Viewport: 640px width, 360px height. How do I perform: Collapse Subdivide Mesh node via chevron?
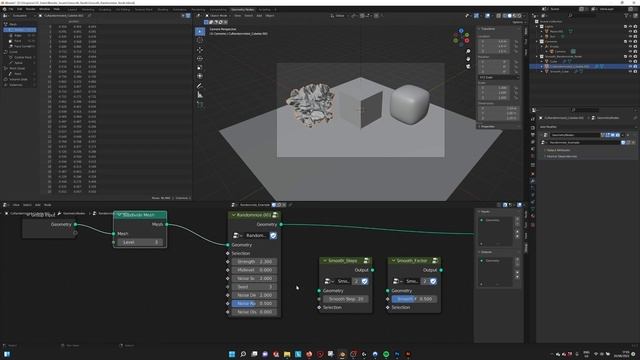(x=119, y=215)
